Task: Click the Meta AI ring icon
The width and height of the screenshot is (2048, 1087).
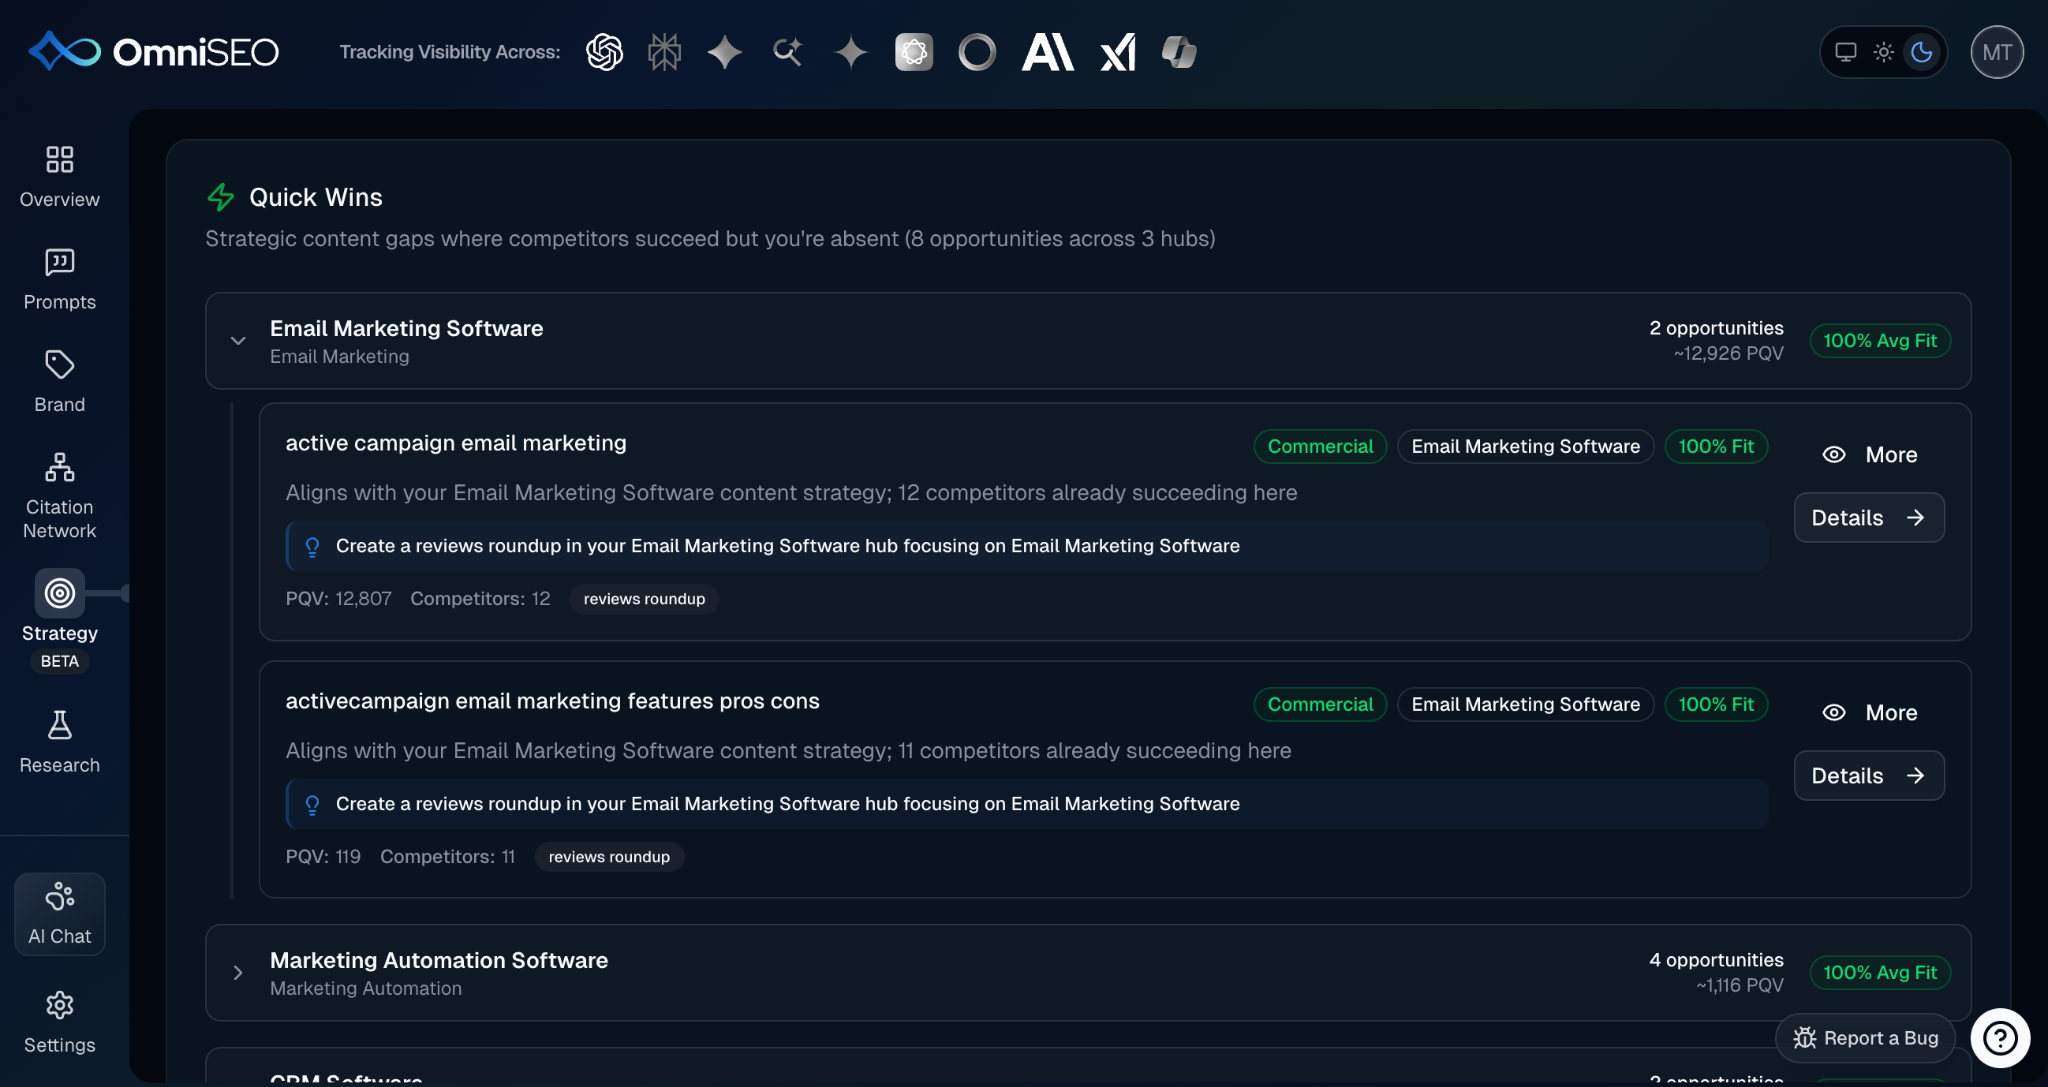Action: click(977, 52)
